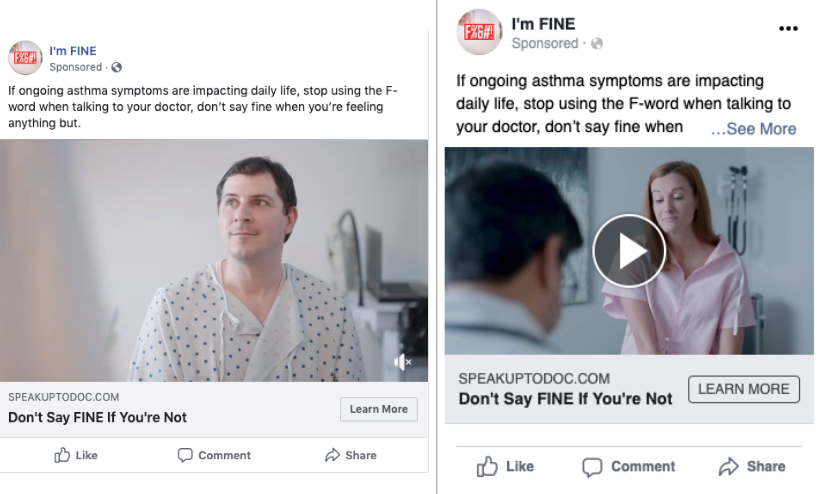Like the left post
Image resolution: width=822 pixels, height=494 pixels.
pos(76,455)
